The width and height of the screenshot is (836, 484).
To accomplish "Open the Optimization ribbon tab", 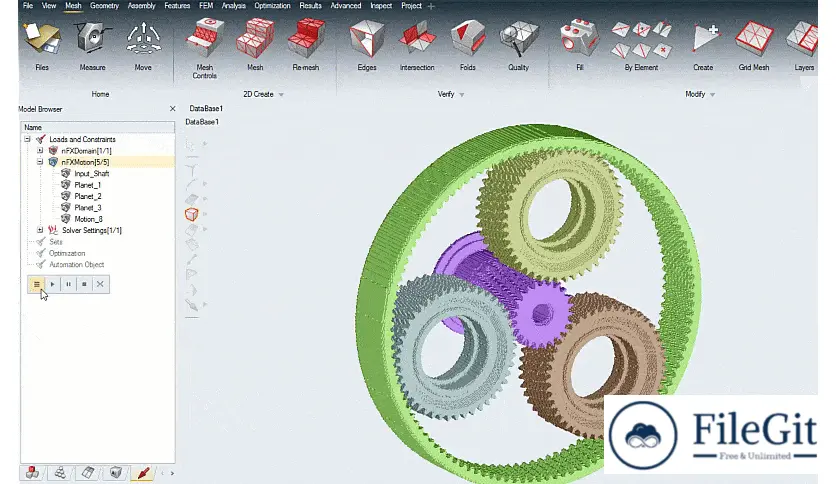I will click(x=272, y=6).
